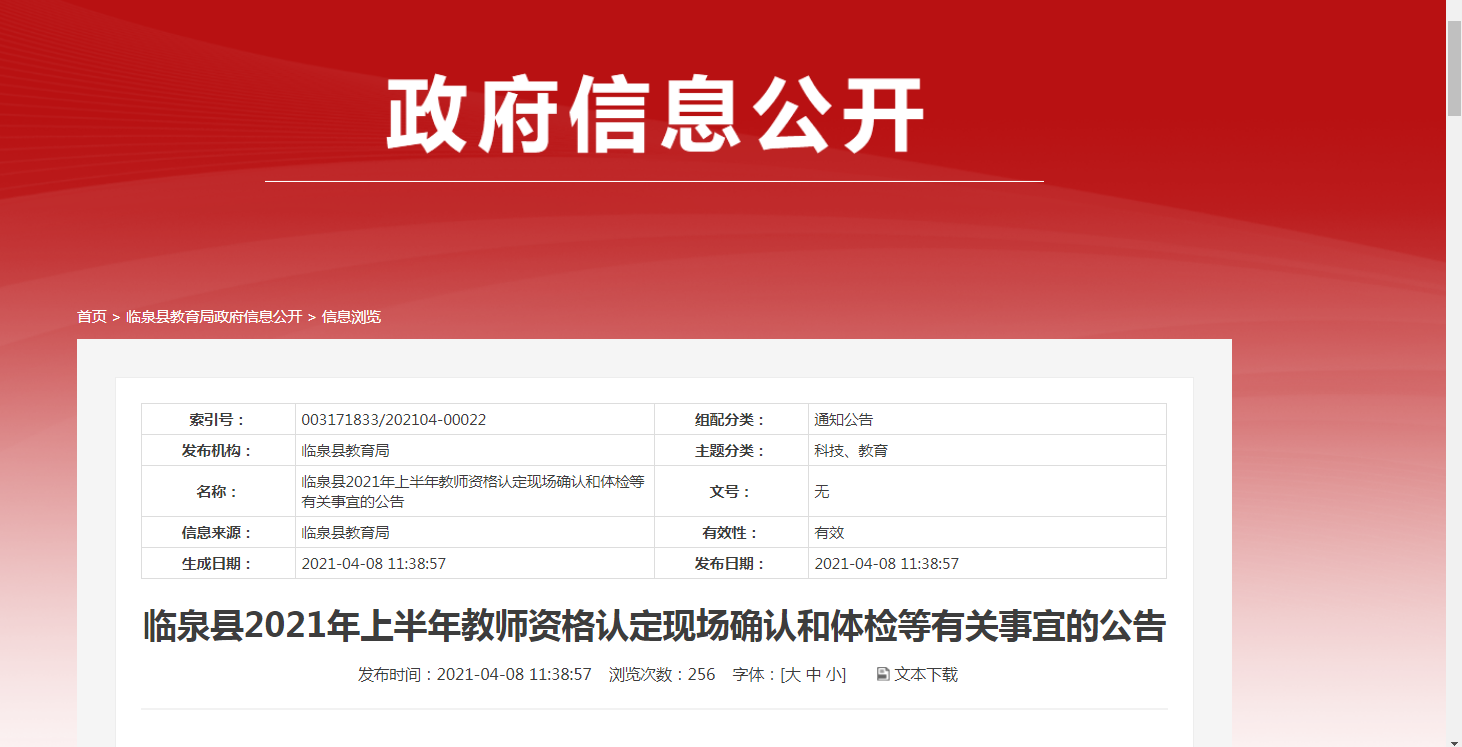Viewport: 1462px width, 747px height.
Task: Click the 通知公告 category value
Action: click(844, 420)
